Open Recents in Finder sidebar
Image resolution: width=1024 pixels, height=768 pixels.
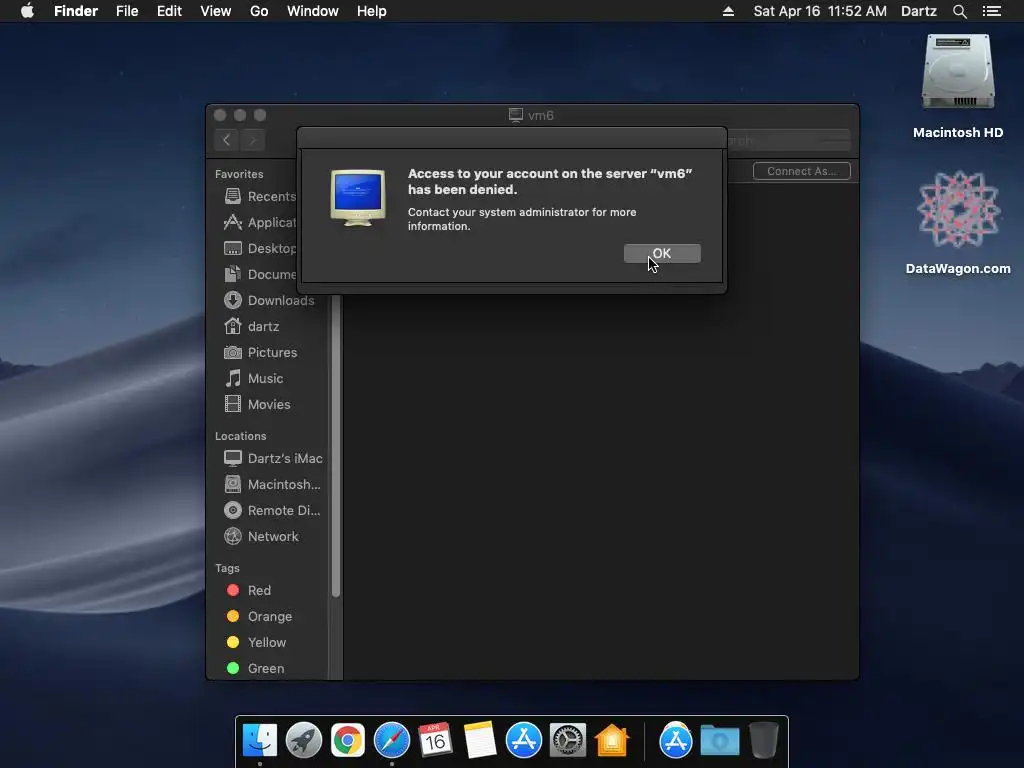pos(260,197)
